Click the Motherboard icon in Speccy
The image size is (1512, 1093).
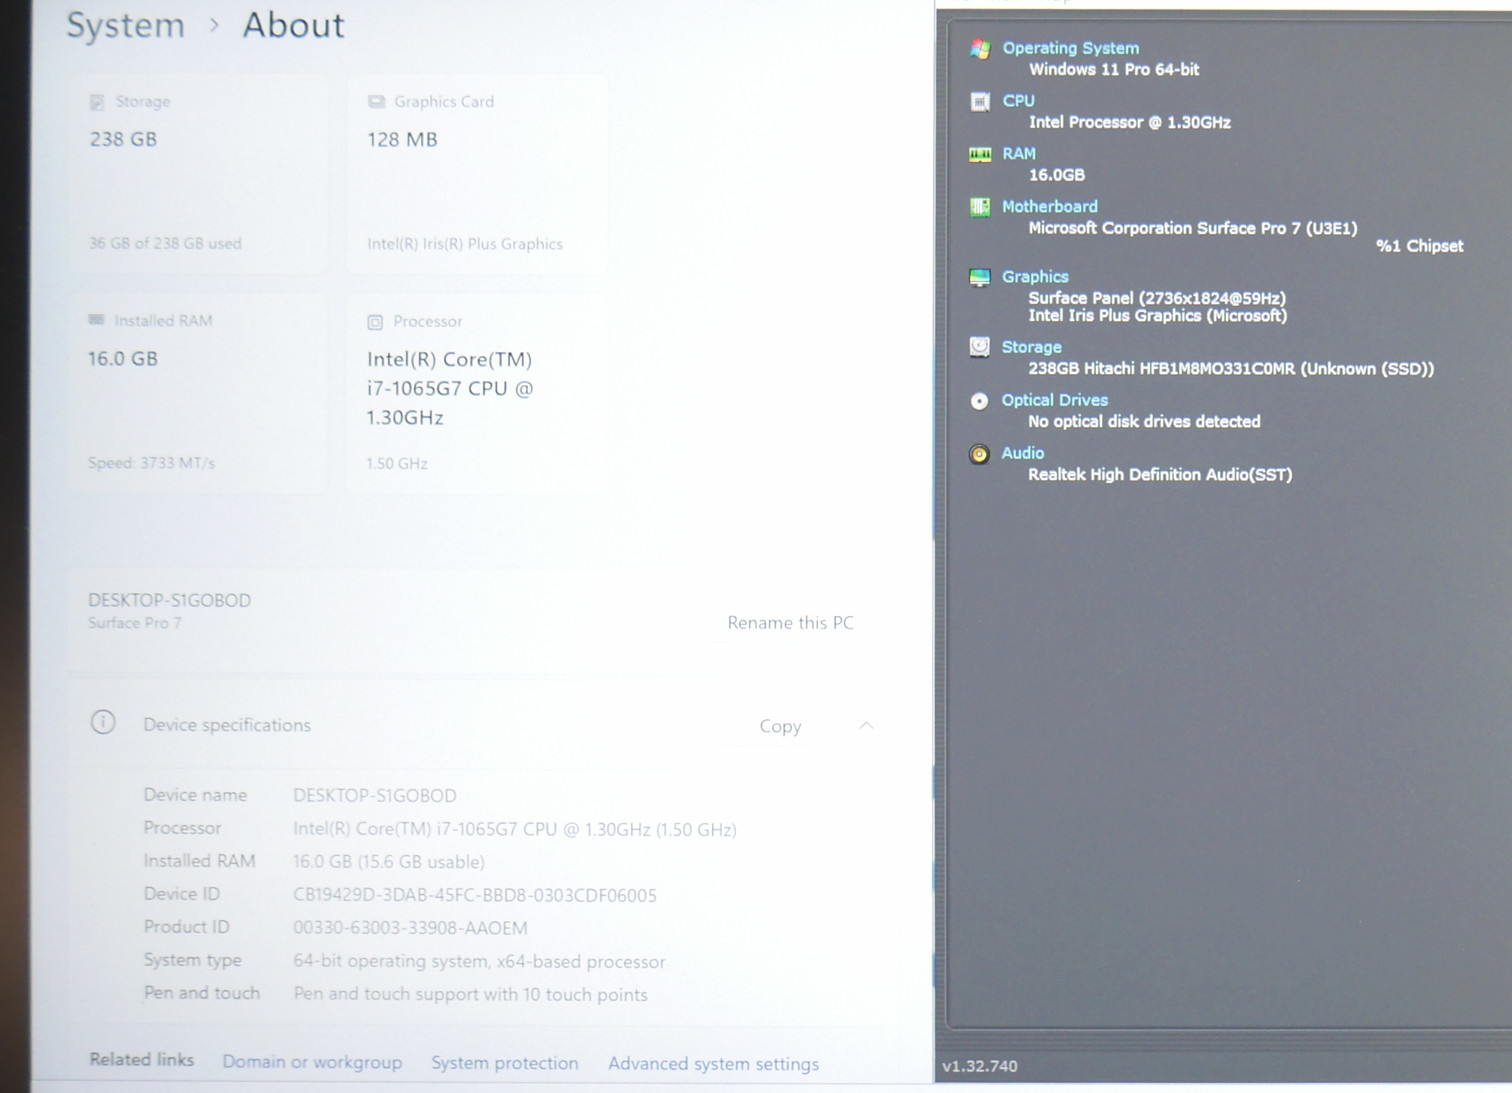980,207
